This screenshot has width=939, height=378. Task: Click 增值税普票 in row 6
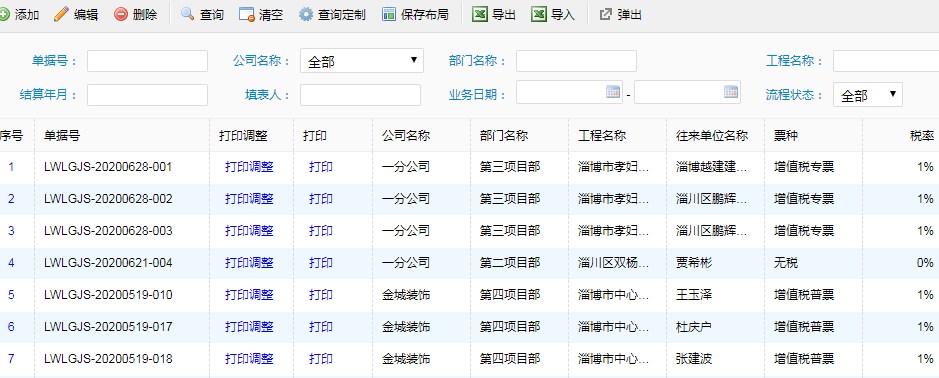coord(804,326)
